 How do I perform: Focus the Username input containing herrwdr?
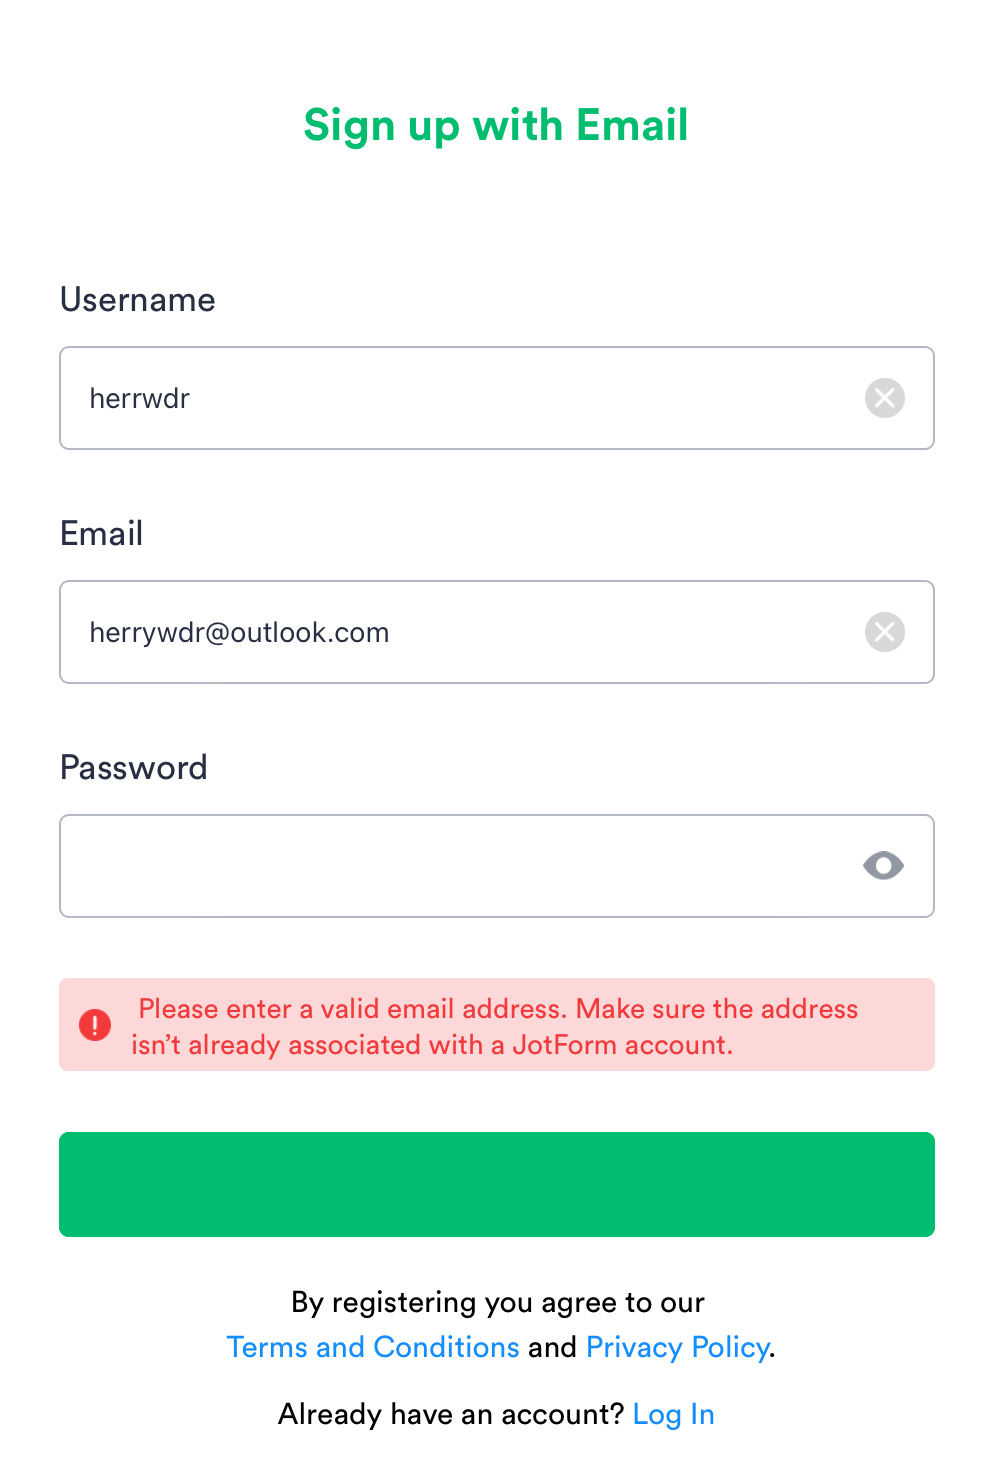(460, 398)
